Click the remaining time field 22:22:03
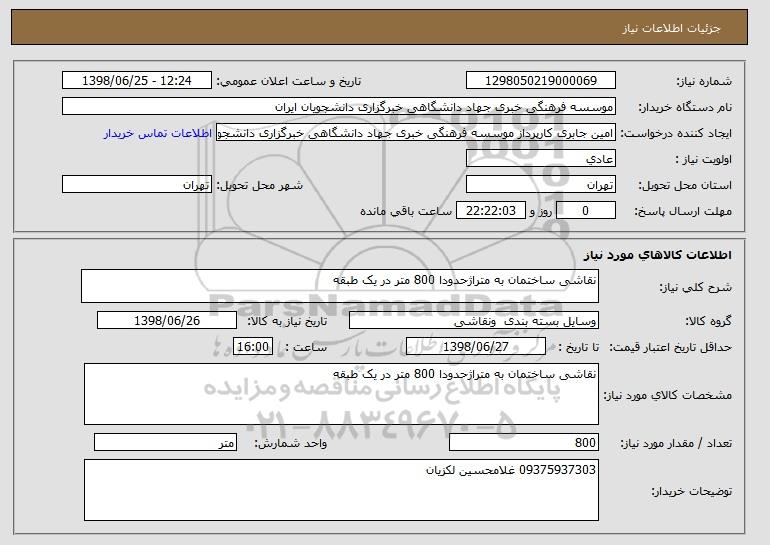770x545 pixels. pyautogui.click(x=491, y=211)
